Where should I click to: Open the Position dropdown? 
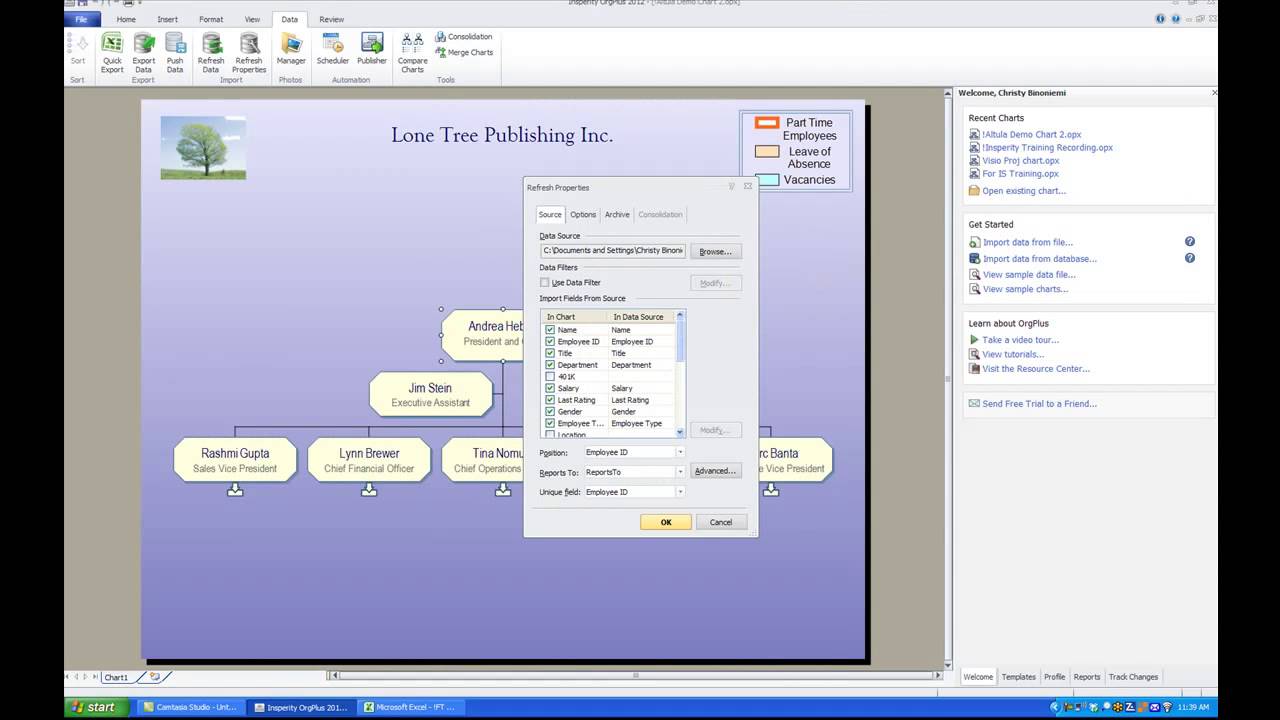tap(680, 452)
